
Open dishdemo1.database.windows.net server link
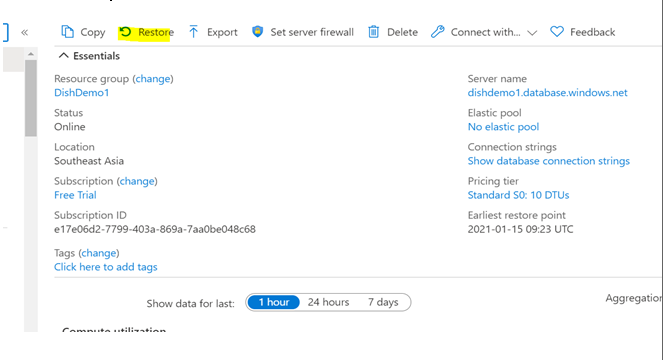click(548, 93)
